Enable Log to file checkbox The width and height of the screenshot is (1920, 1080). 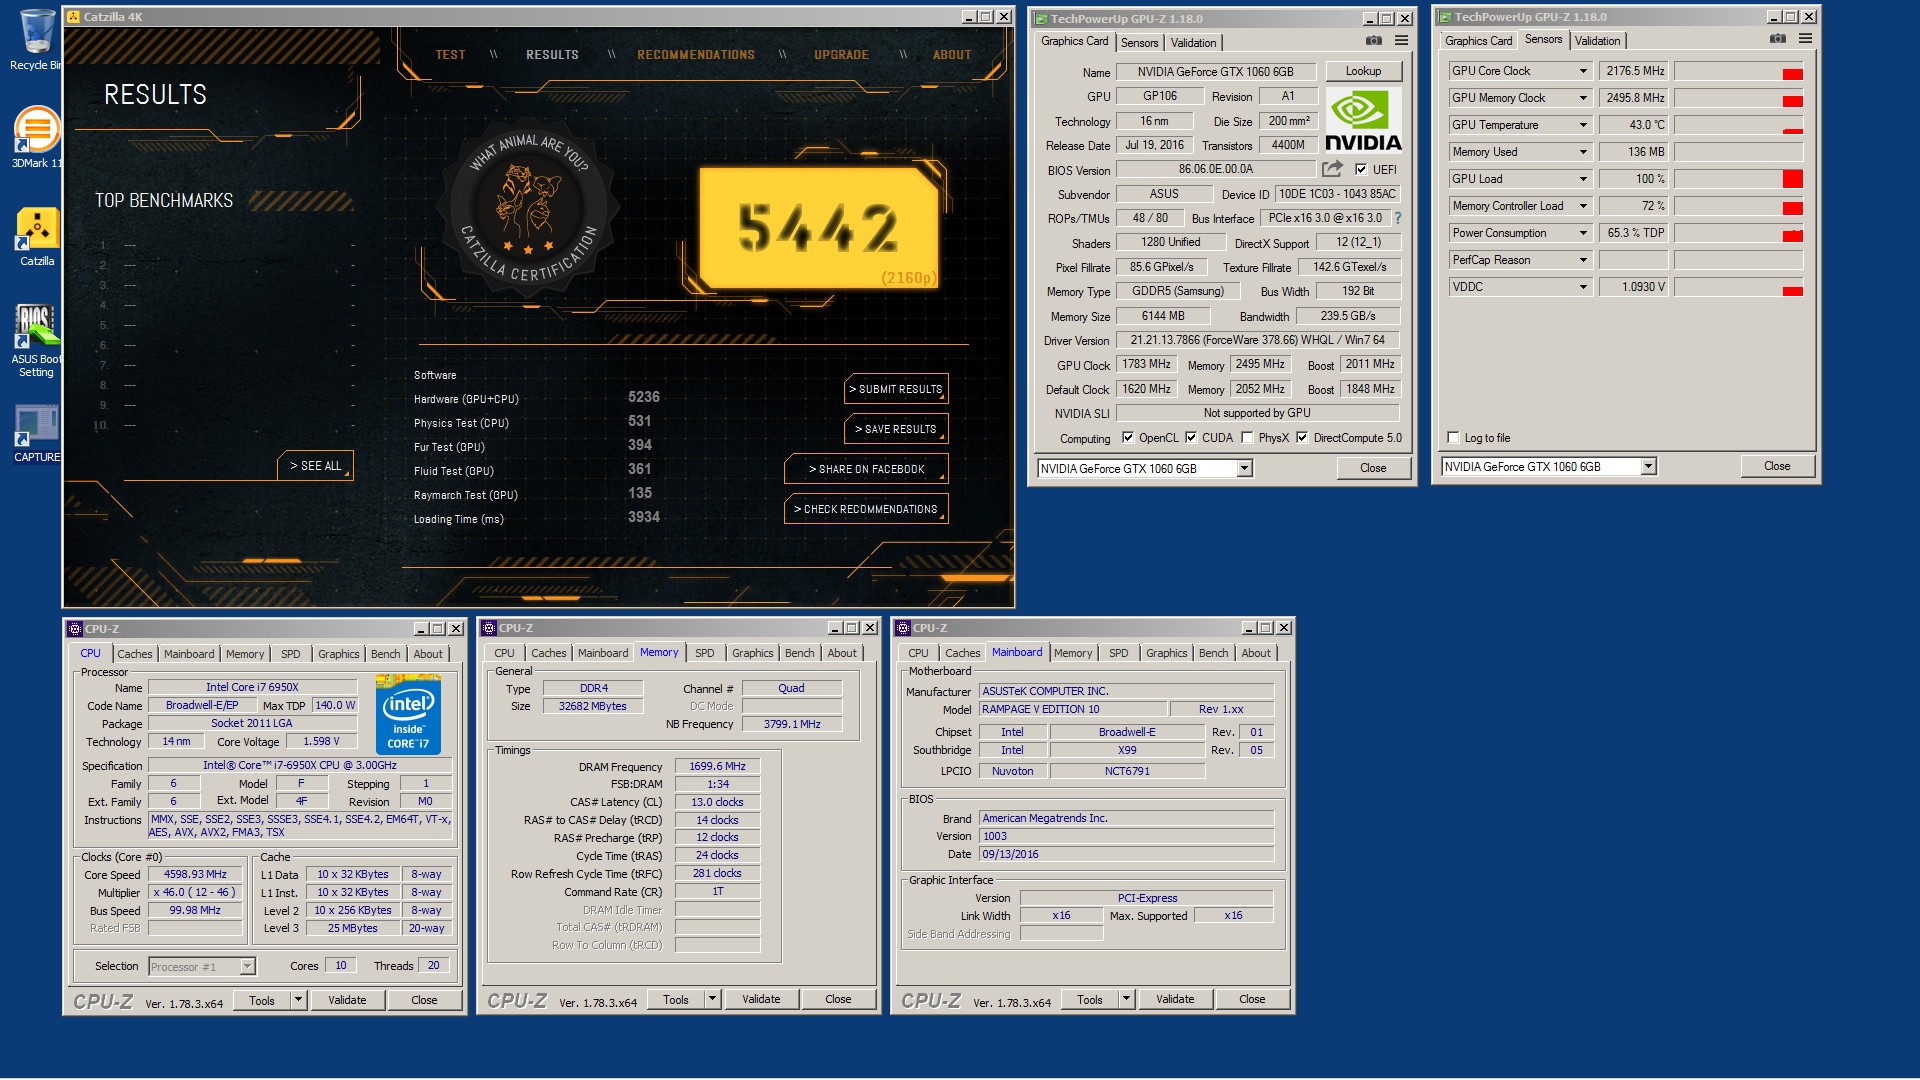1454,438
